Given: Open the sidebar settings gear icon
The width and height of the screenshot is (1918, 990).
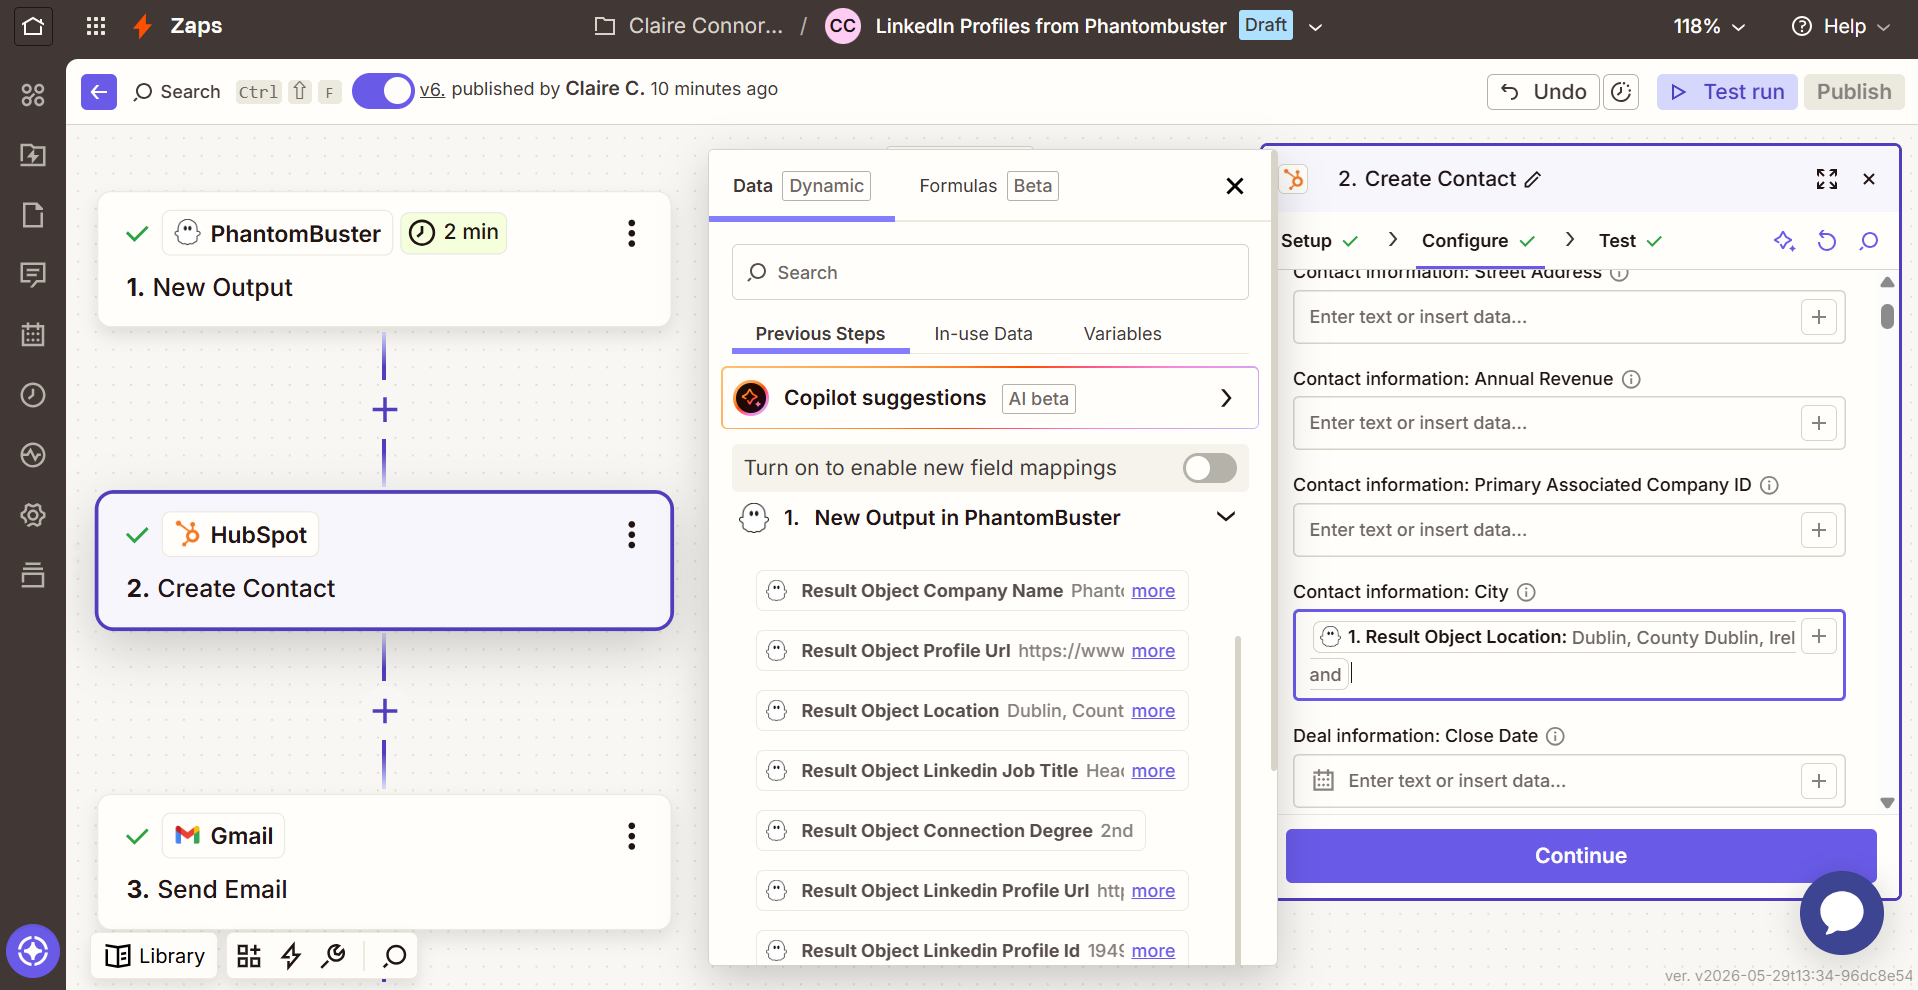Looking at the screenshot, I should pyautogui.click(x=33, y=515).
